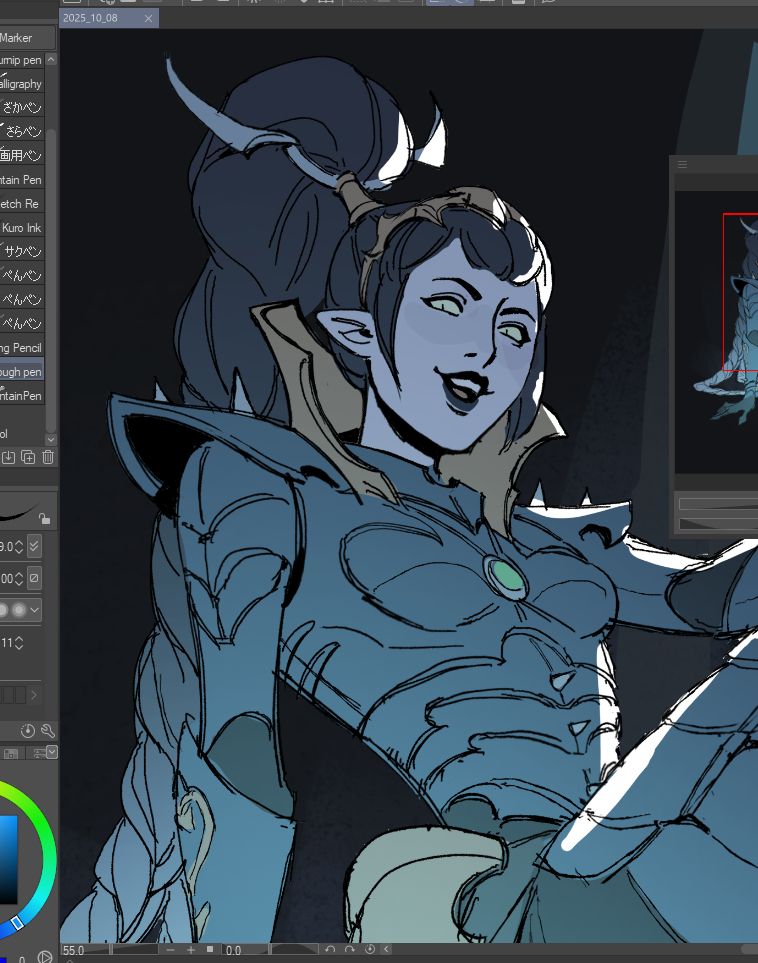The height and width of the screenshot is (963, 758).
Task: Click the fit-to-screen square icon
Action: [x=210, y=949]
